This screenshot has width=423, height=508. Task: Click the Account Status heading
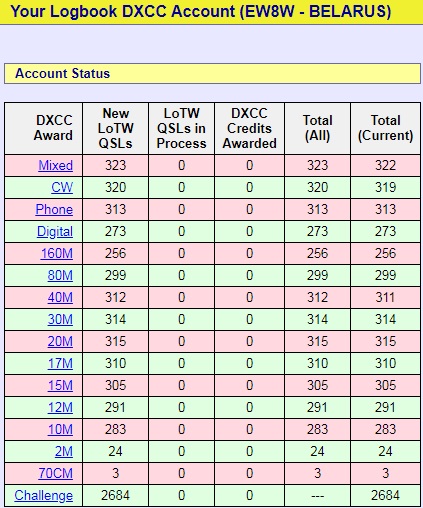[62, 73]
